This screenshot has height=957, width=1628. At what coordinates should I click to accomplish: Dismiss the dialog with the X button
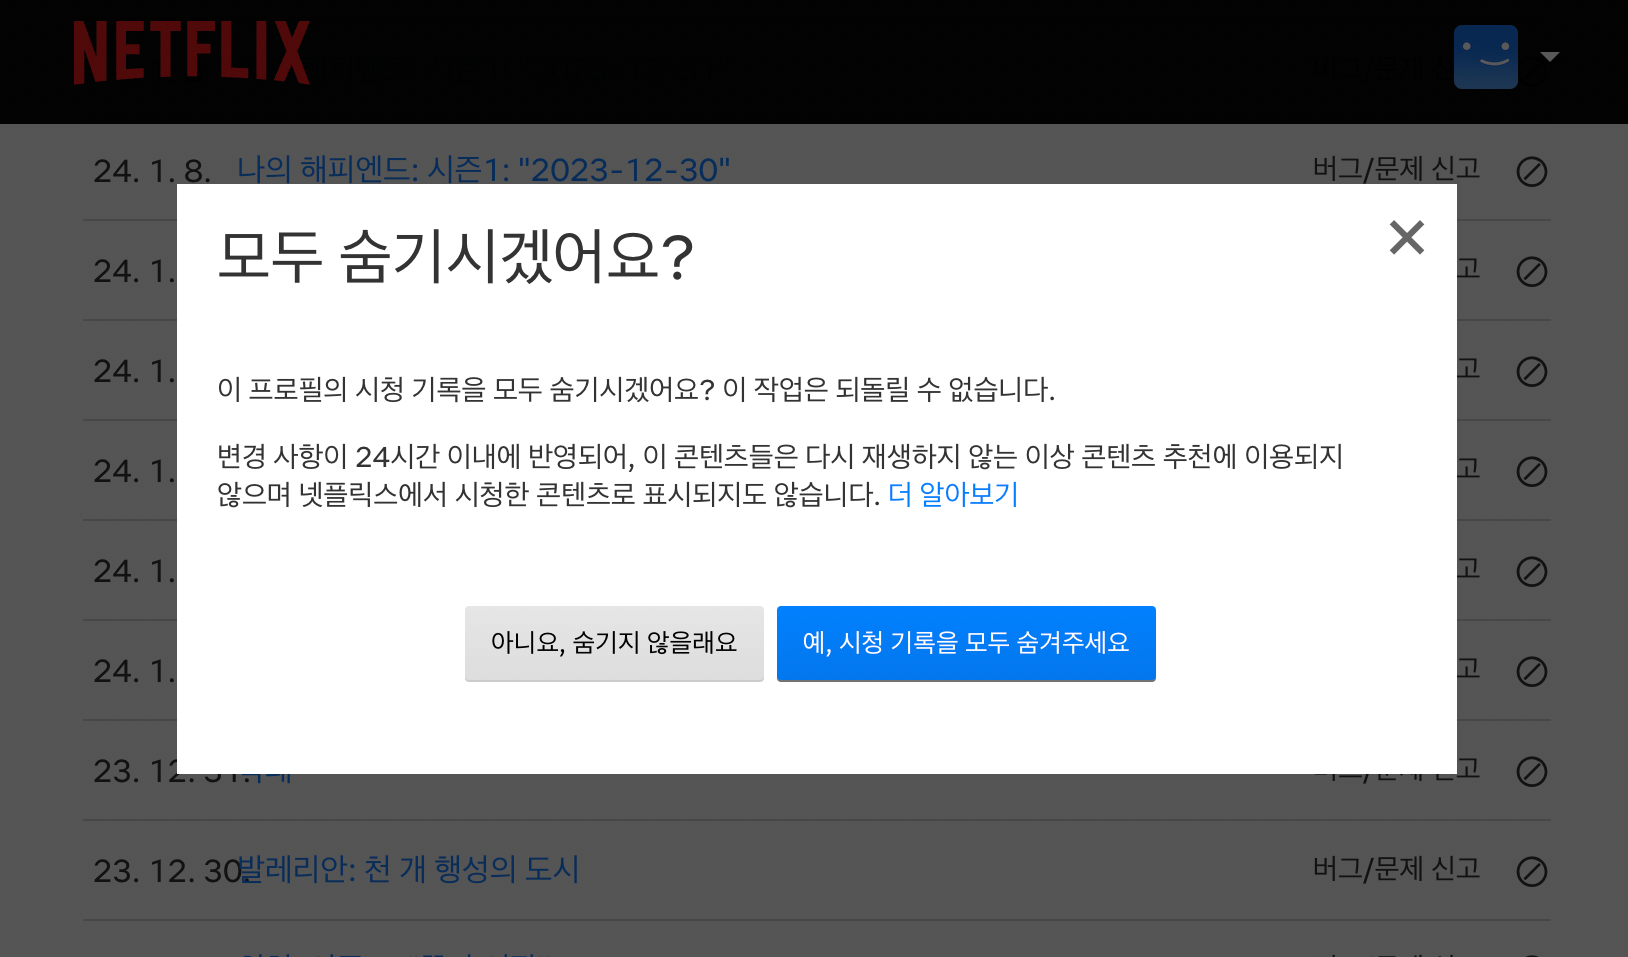click(1406, 237)
